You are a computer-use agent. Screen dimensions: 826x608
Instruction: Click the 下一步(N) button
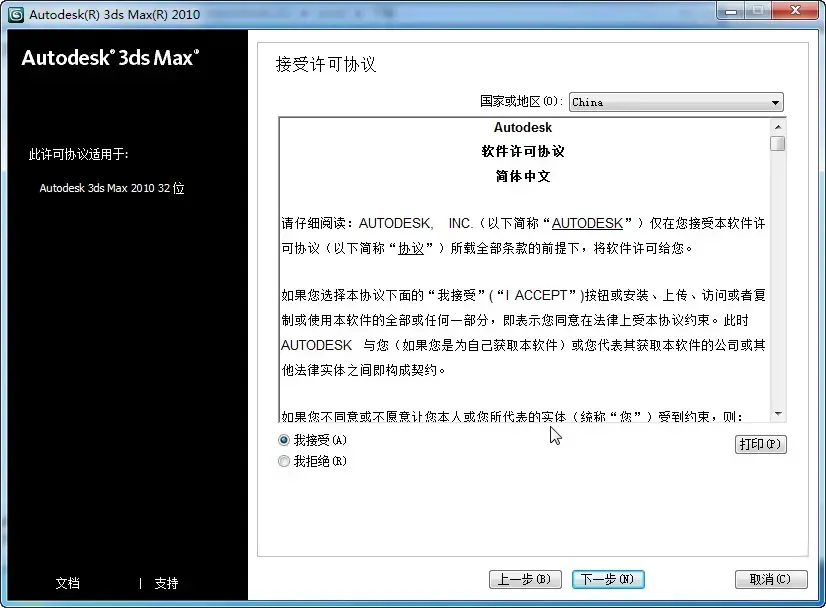click(608, 580)
